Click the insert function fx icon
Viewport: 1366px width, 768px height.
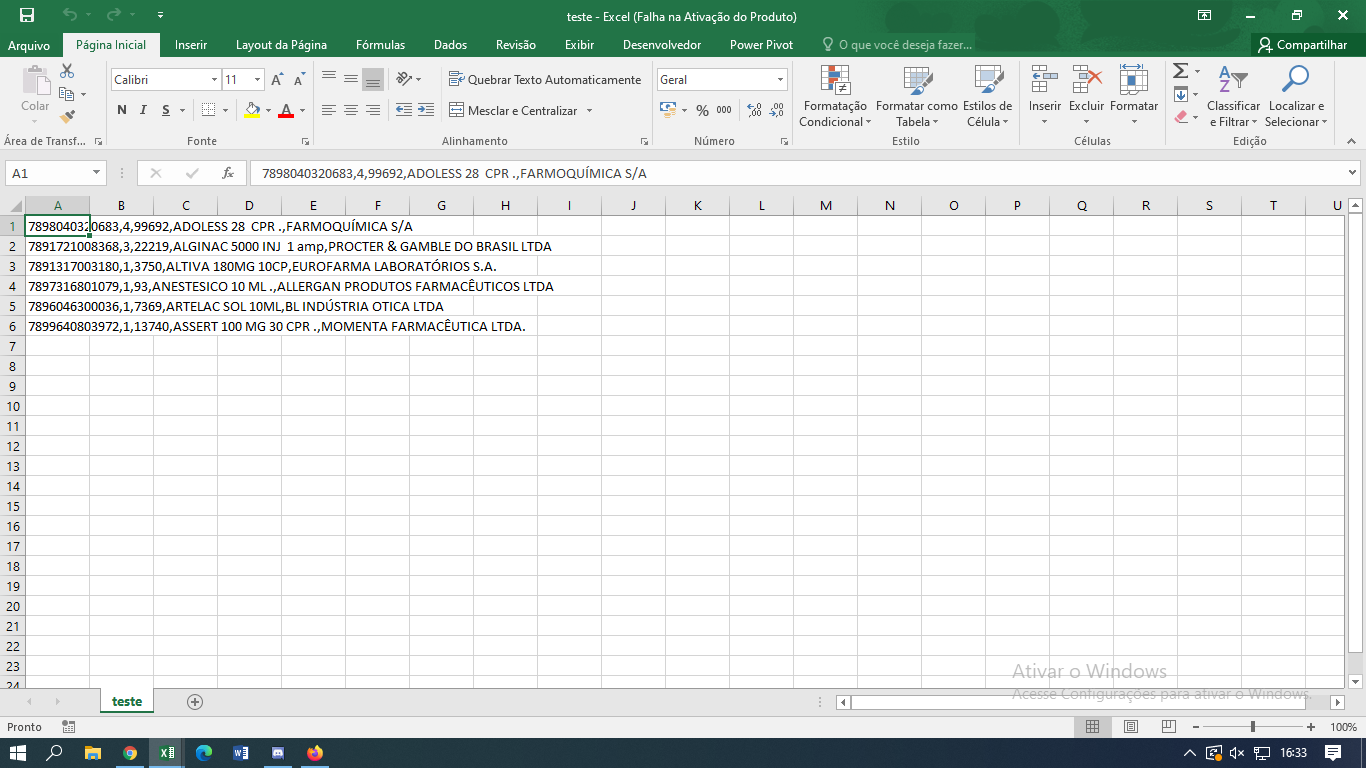coord(228,173)
